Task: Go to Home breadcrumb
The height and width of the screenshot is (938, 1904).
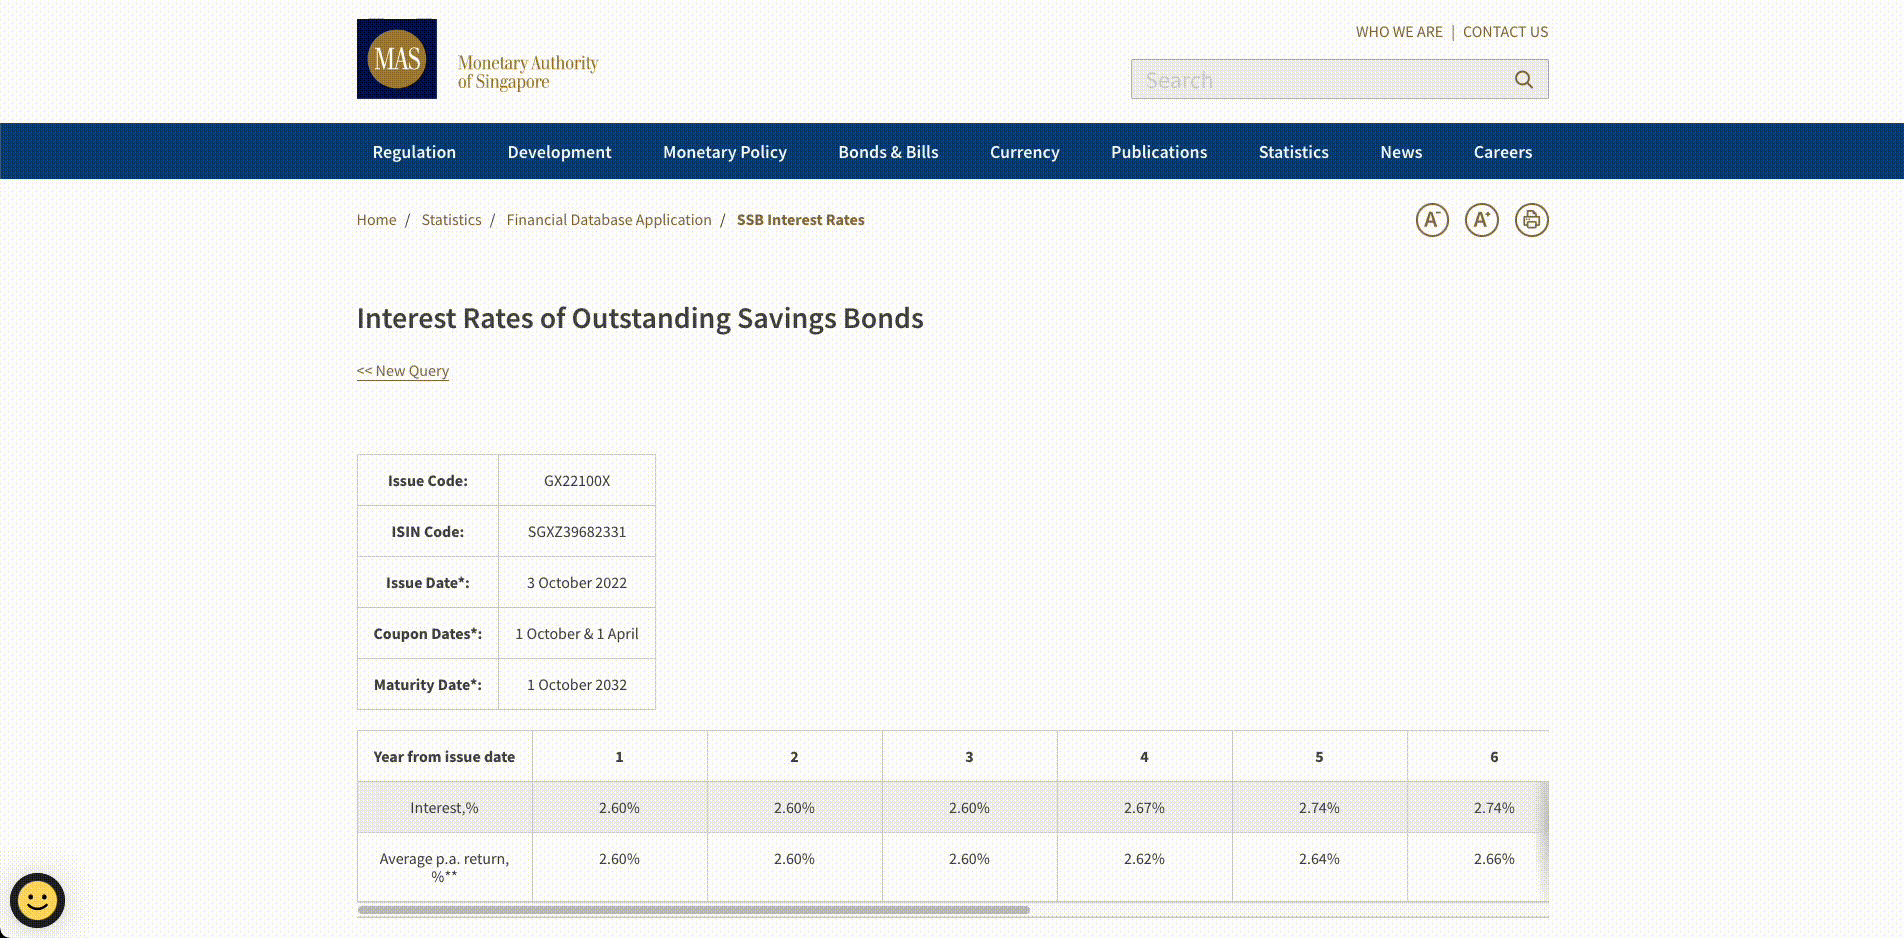Action: pyautogui.click(x=376, y=220)
